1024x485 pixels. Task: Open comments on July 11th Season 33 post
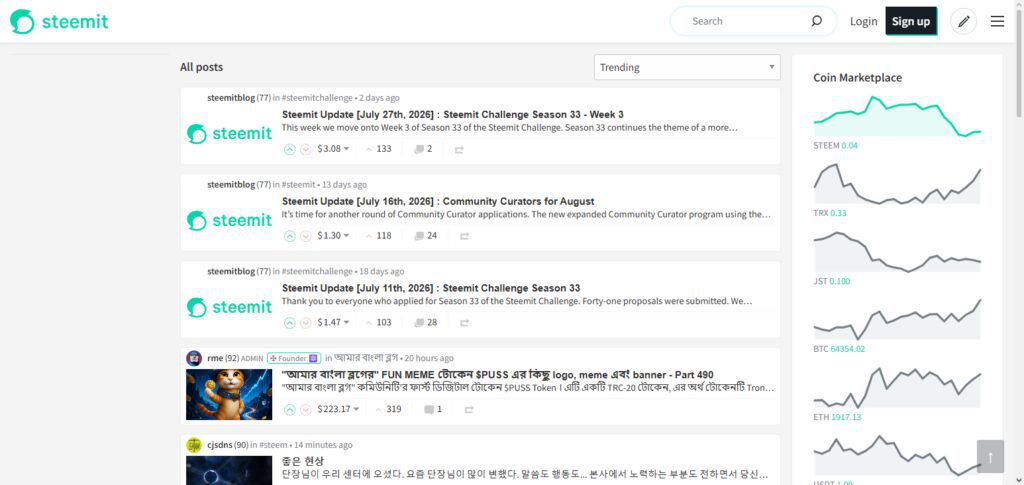coord(426,322)
